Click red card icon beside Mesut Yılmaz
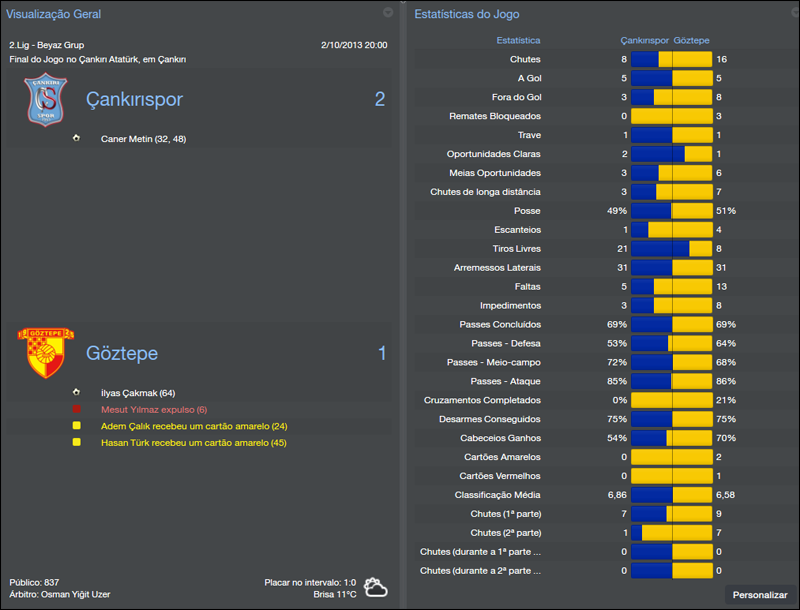 [x=77, y=409]
